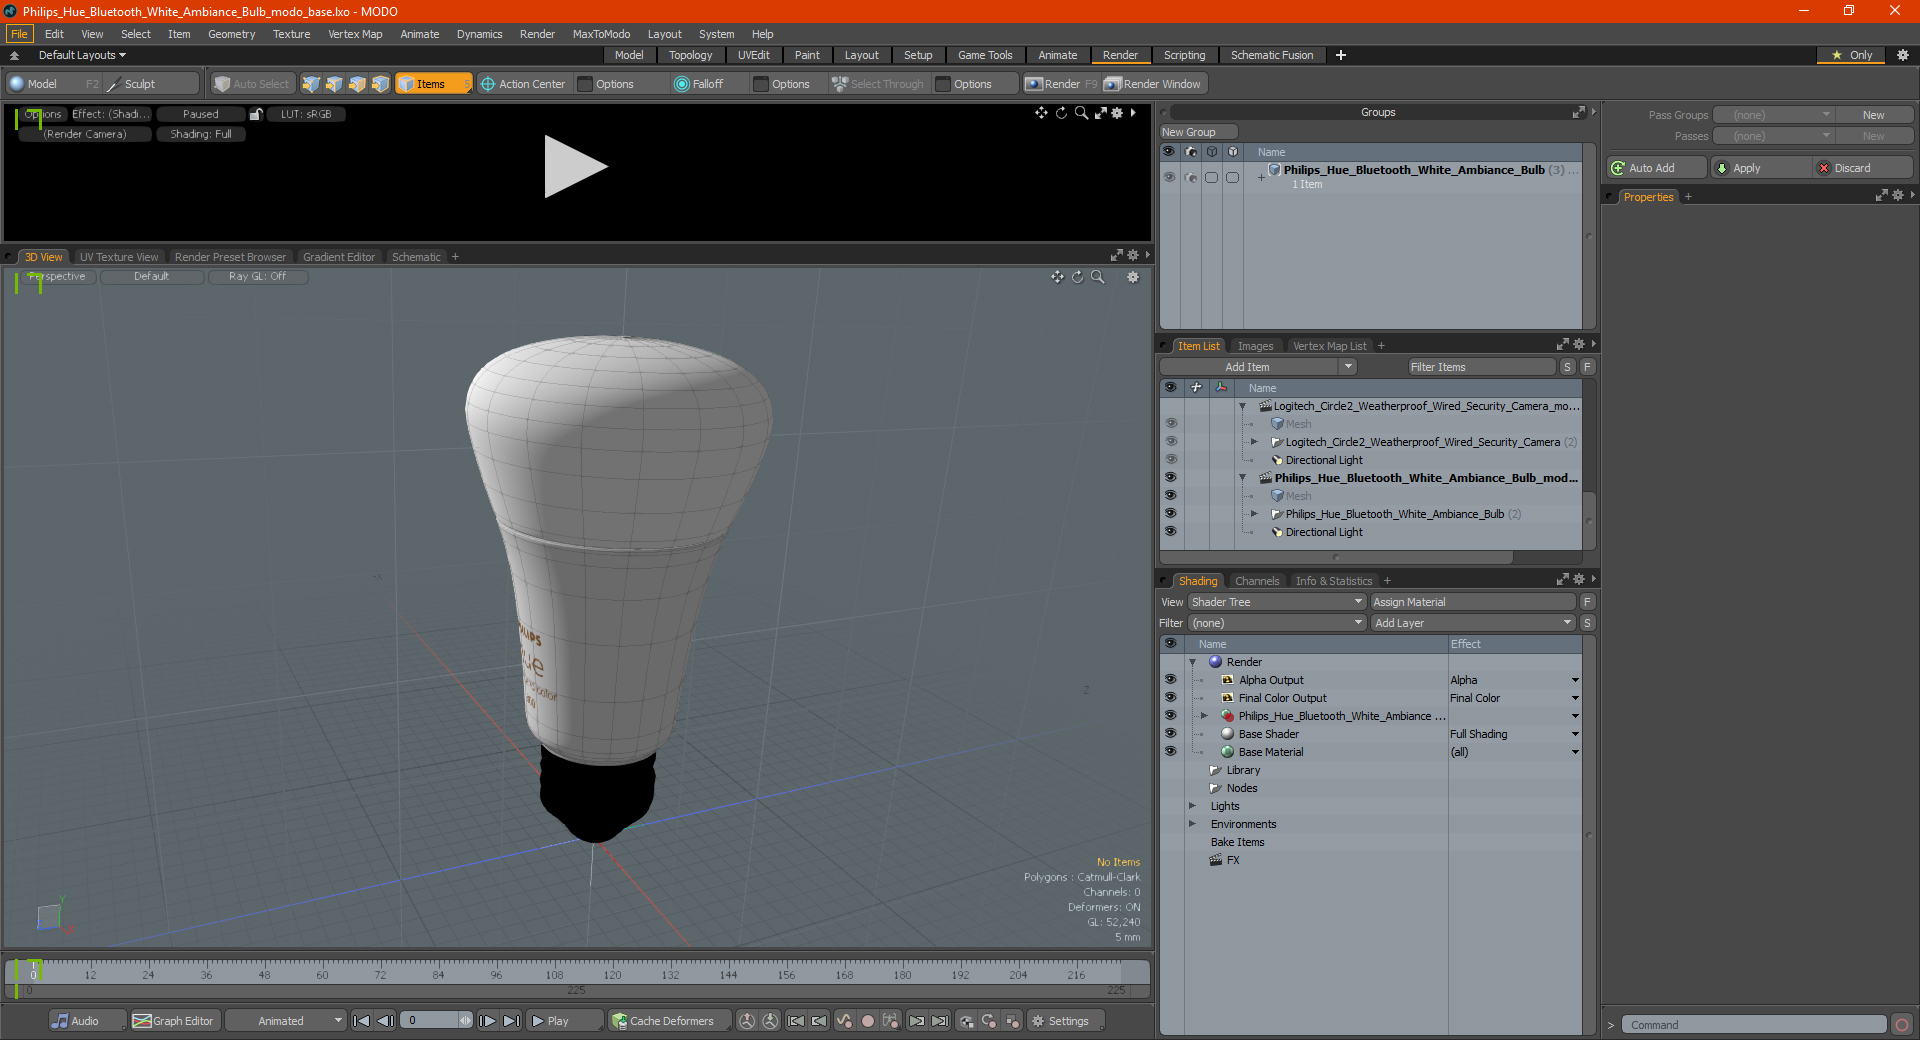
Task: Expand the Render tree node
Action: (x=1192, y=662)
